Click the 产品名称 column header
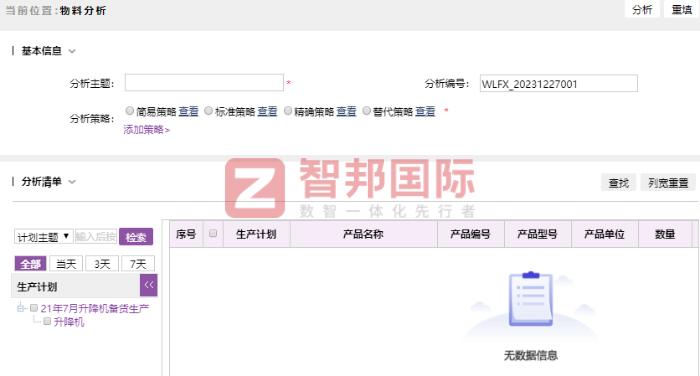 coord(363,234)
